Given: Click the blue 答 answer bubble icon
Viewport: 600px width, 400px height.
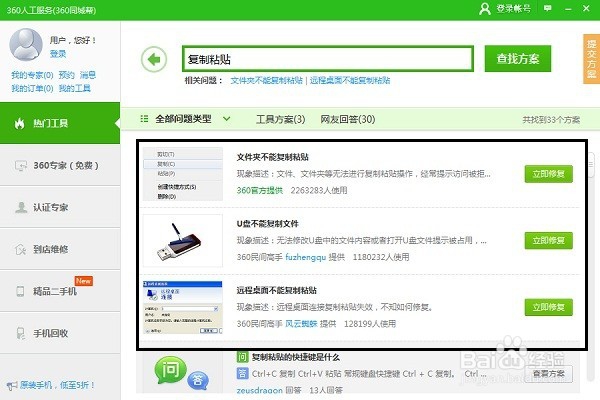Looking at the screenshot, I should pos(198,380).
